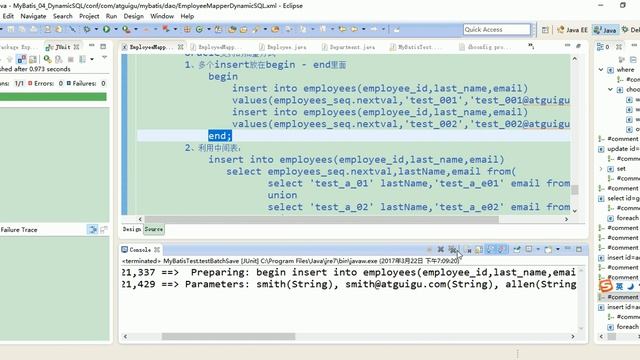640x360 pixels.
Task: Click the editor vertical scrollbar thumb
Action: pyautogui.click(x=575, y=190)
